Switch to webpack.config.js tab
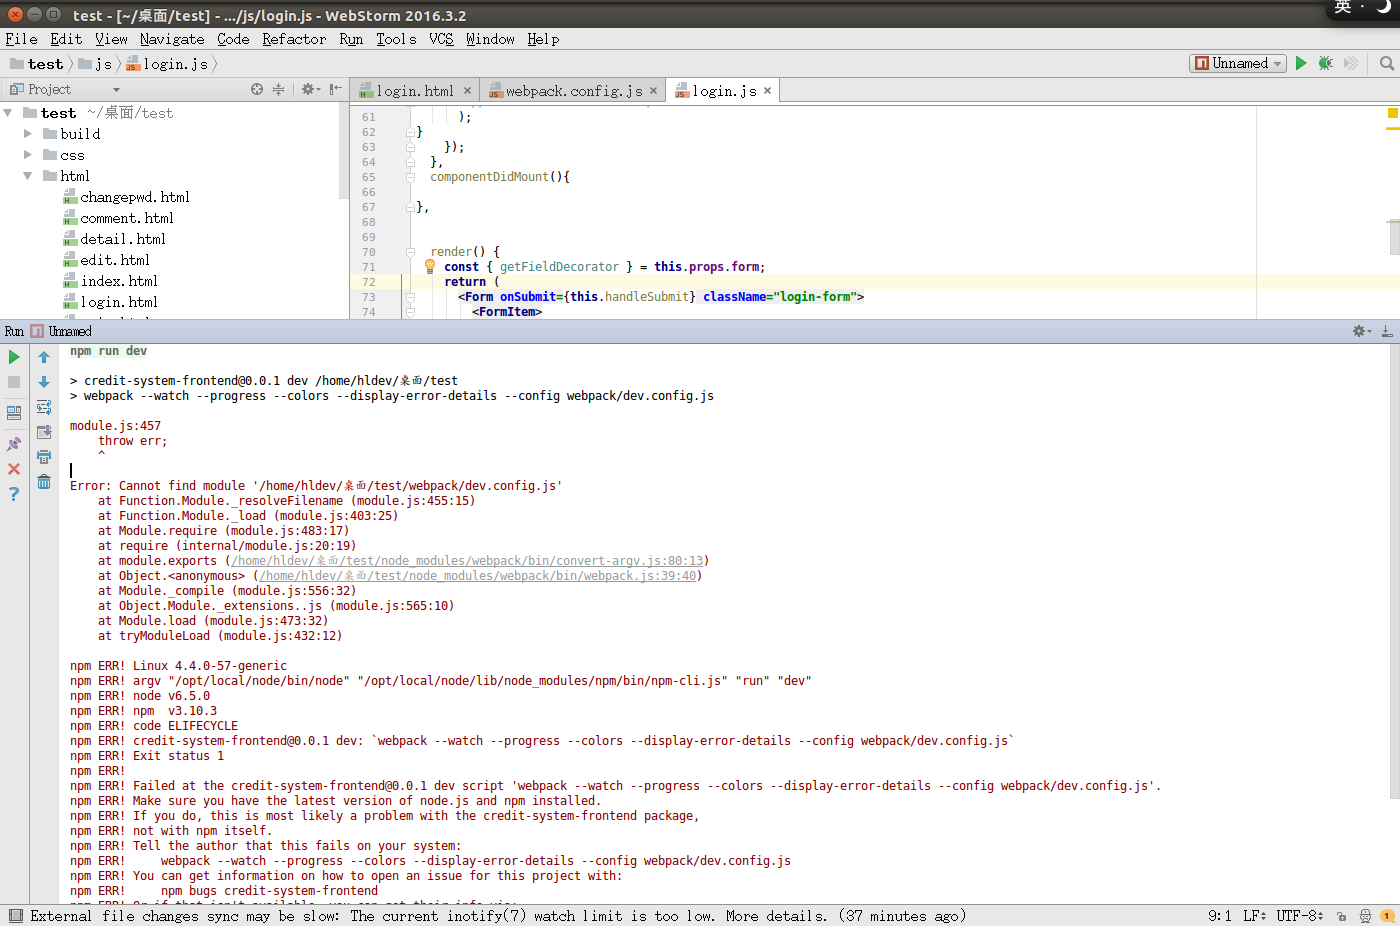 [x=572, y=90]
